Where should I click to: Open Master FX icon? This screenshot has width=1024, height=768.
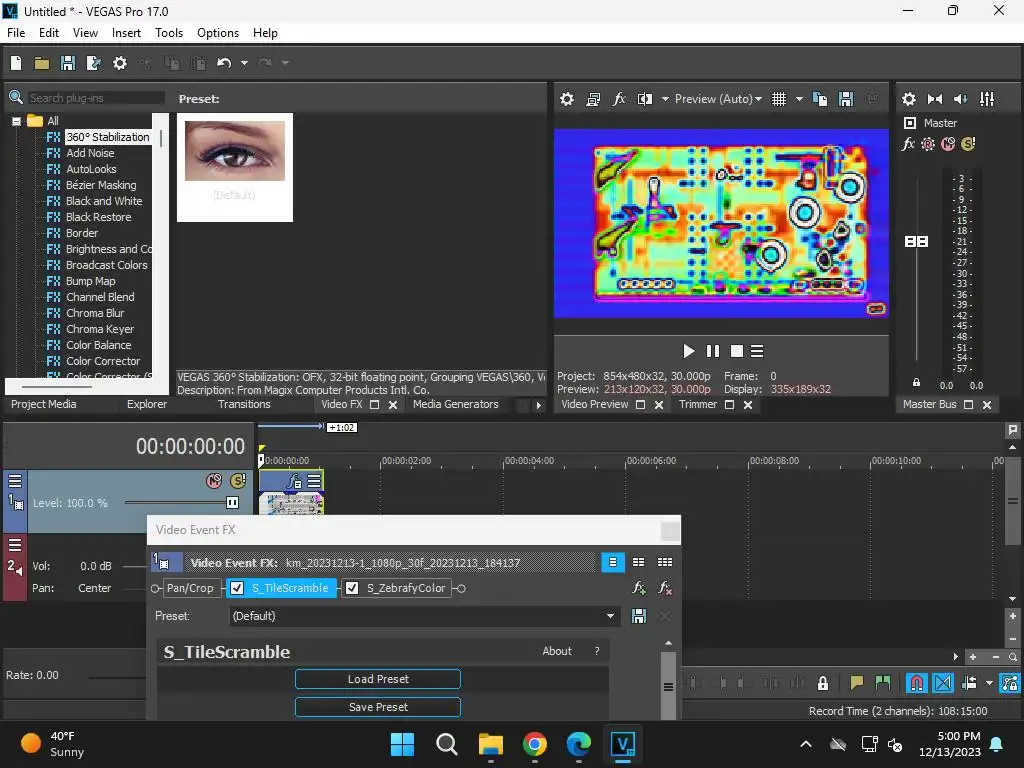(908, 144)
